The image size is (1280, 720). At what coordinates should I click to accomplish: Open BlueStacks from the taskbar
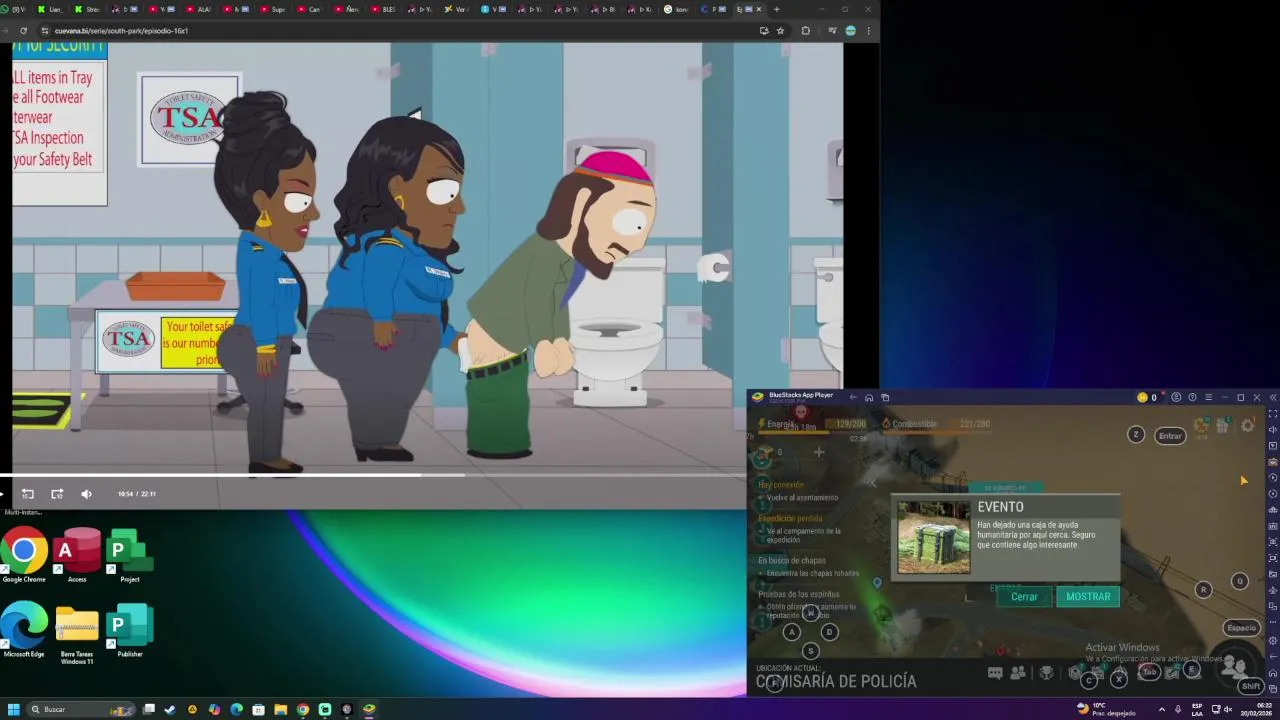point(369,709)
